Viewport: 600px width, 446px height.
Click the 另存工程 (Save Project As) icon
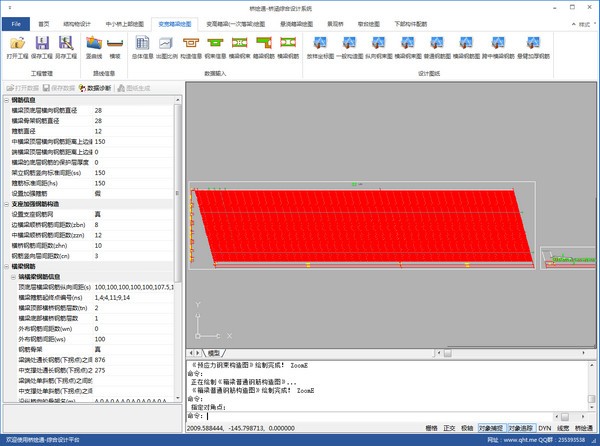pyautogui.click(x=68, y=44)
